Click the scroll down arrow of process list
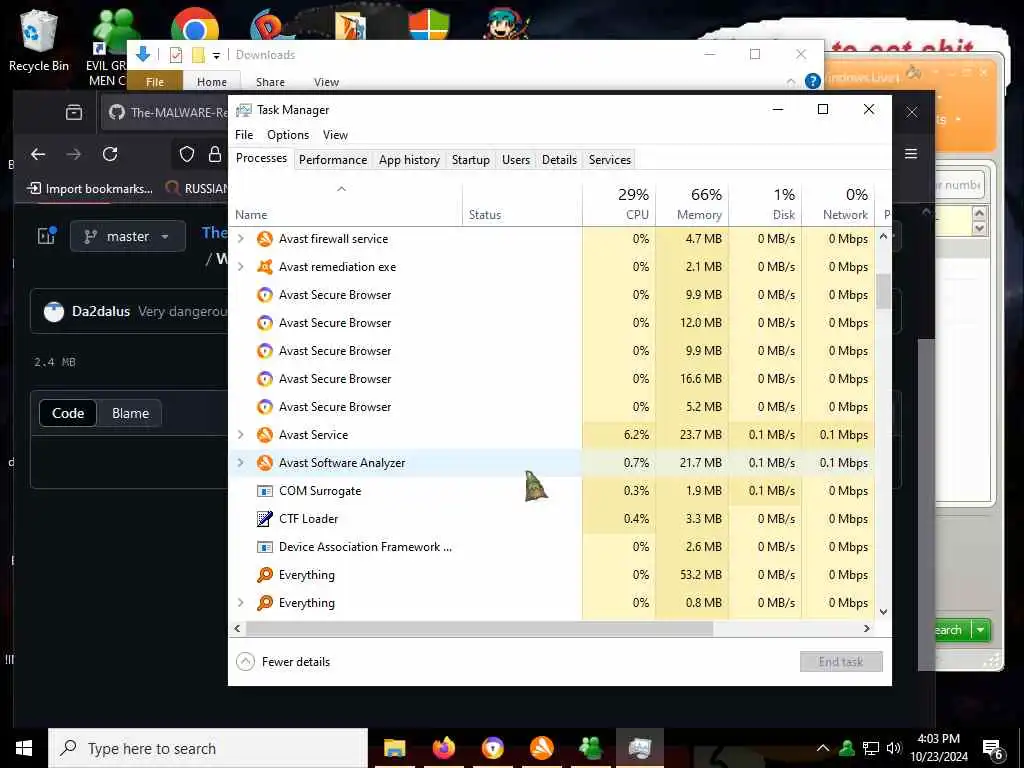The image size is (1024, 768). (883, 612)
